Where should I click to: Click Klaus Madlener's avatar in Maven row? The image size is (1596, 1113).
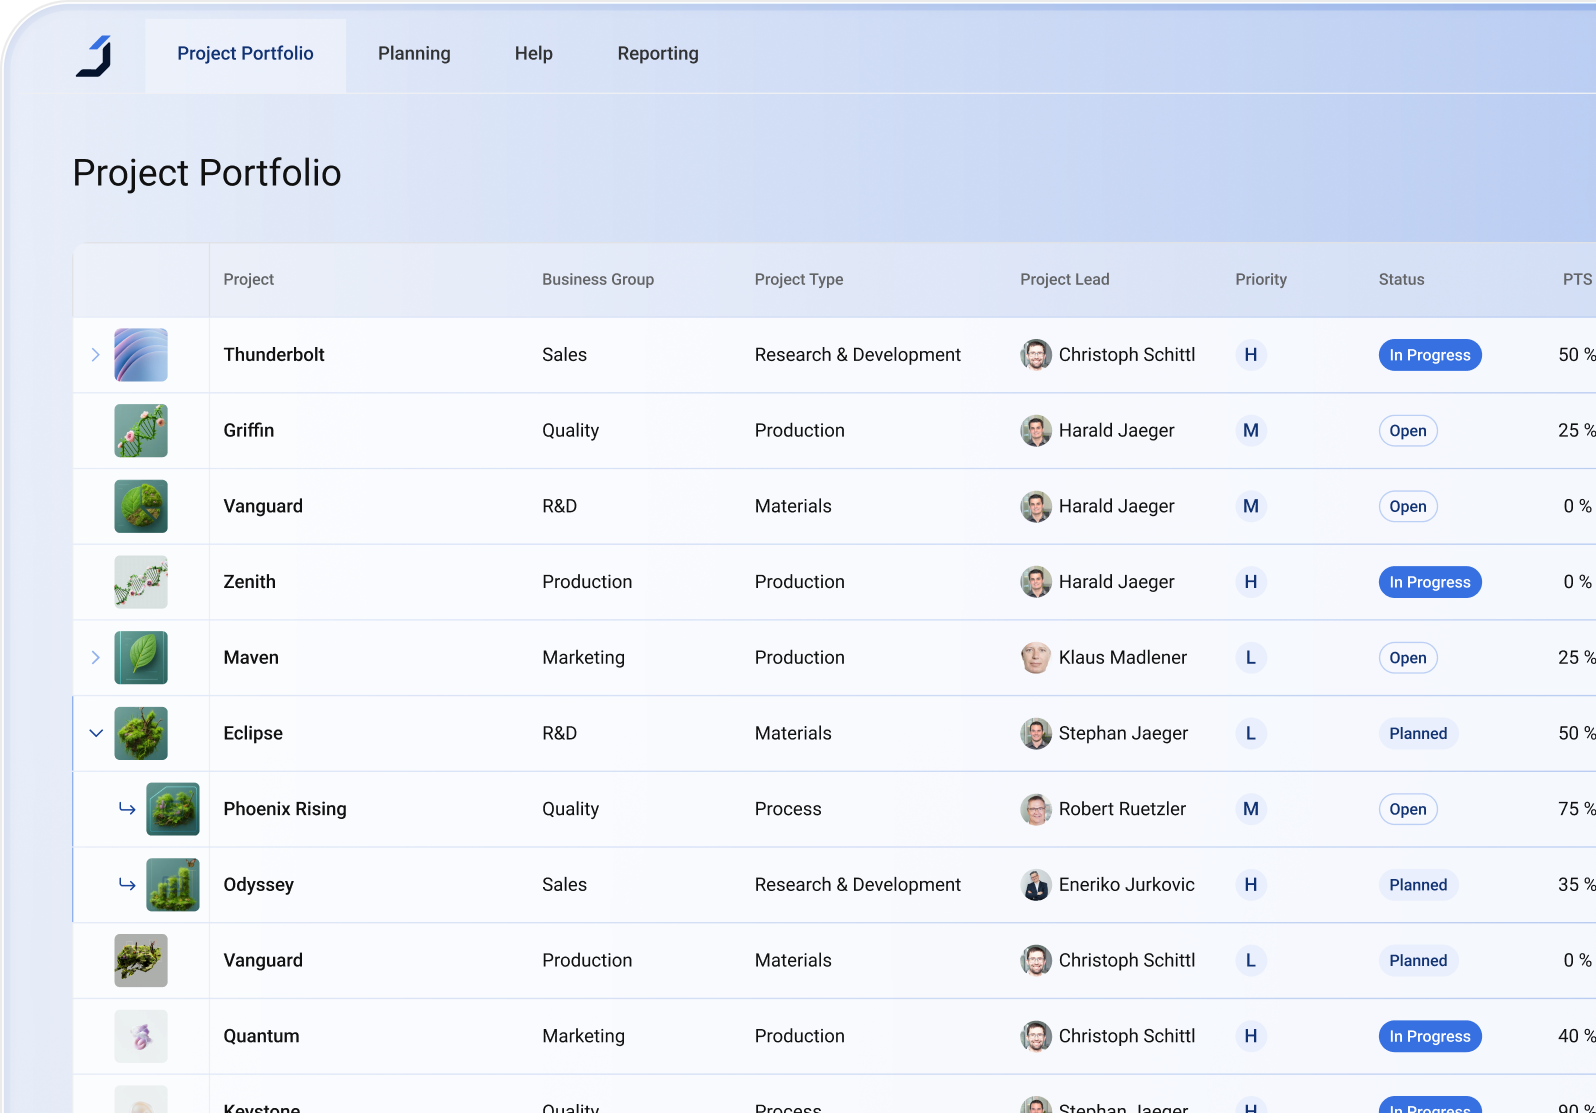coord(1036,658)
